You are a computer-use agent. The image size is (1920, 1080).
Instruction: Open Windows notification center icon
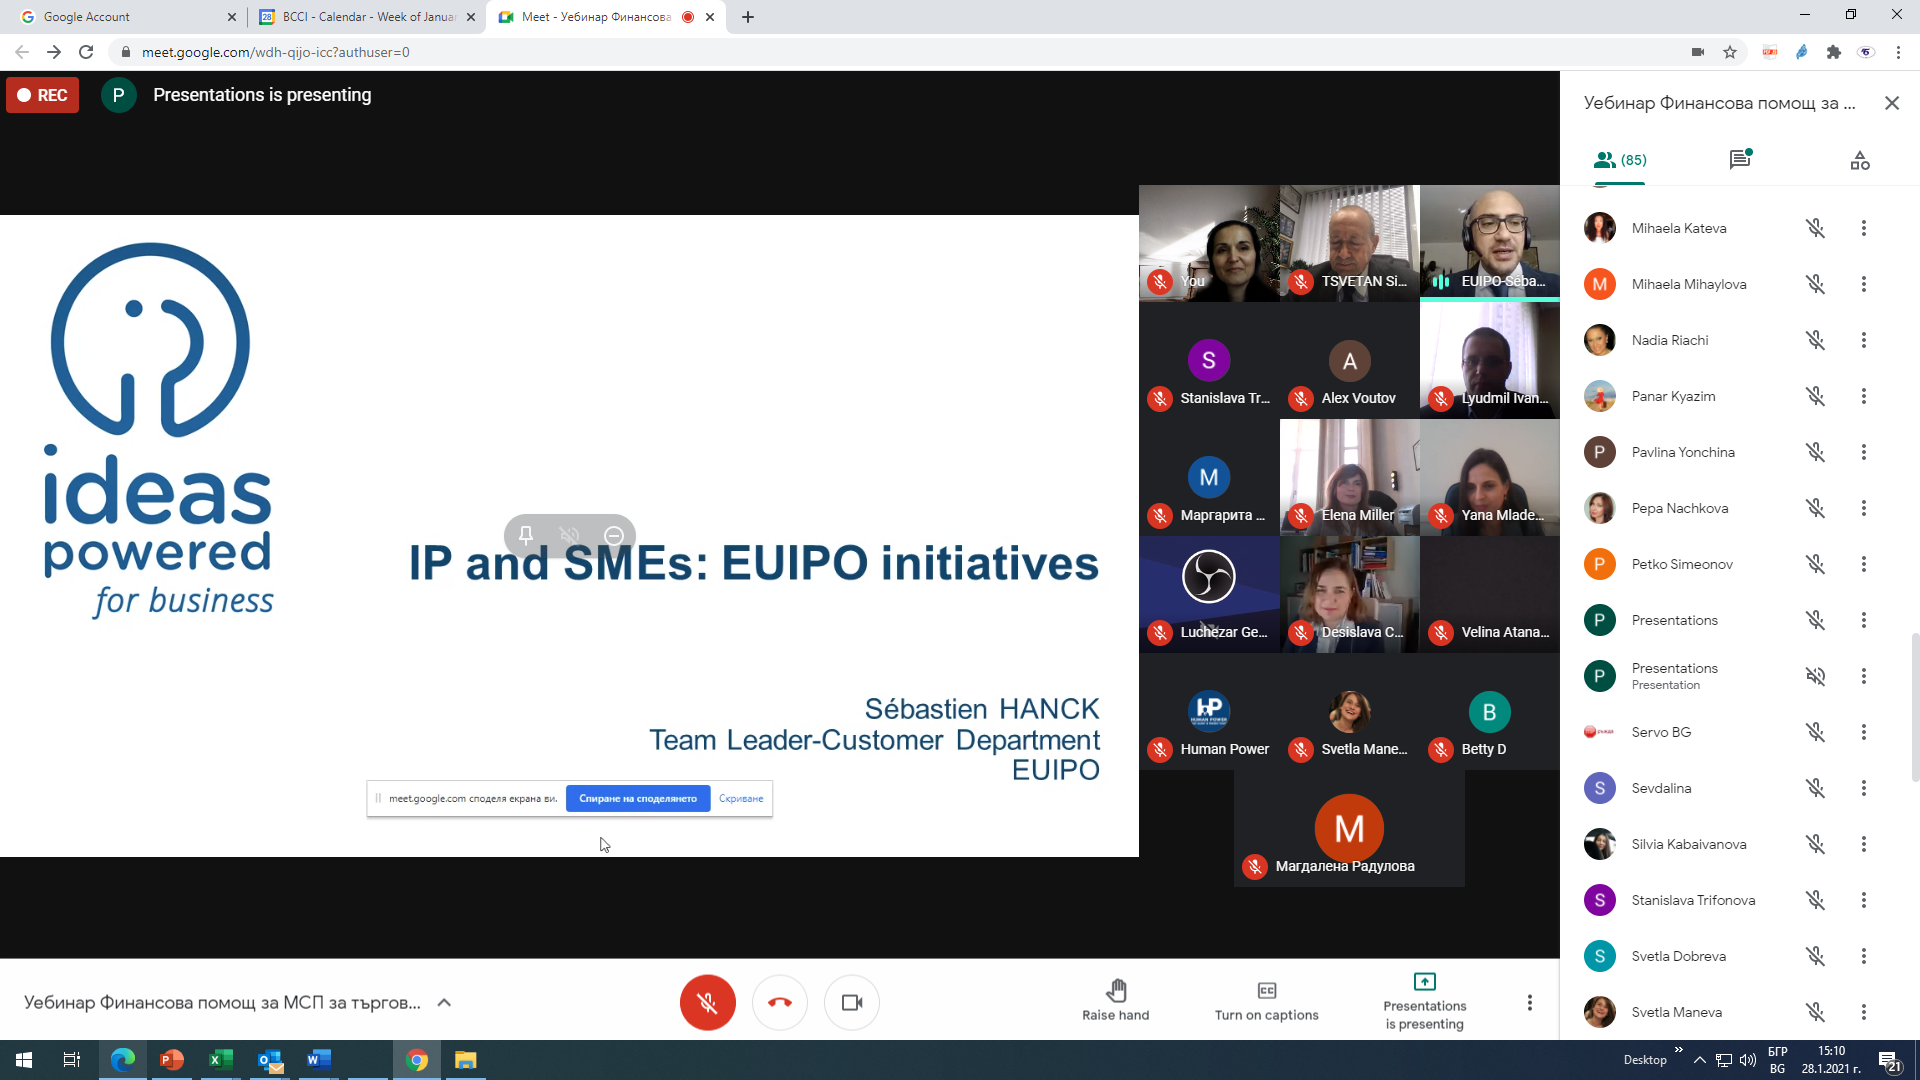coord(1890,1060)
